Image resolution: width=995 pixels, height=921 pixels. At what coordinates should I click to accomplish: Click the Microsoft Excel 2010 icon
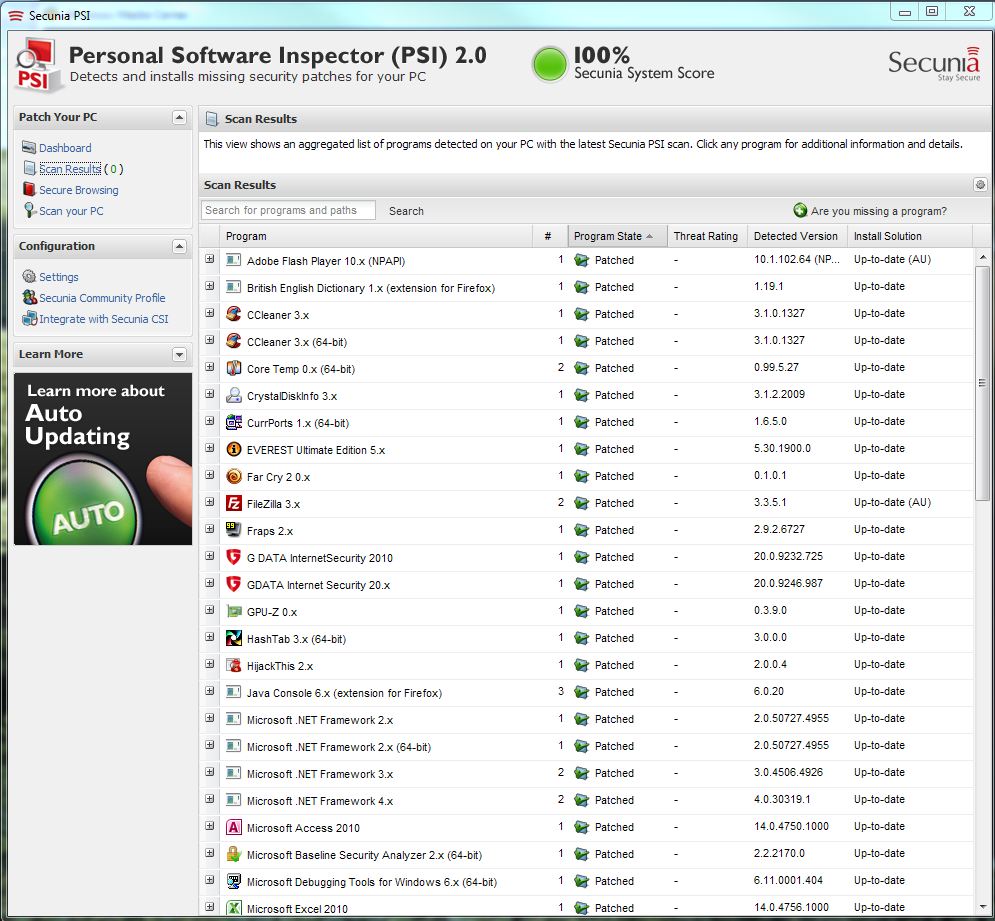pyautogui.click(x=234, y=908)
